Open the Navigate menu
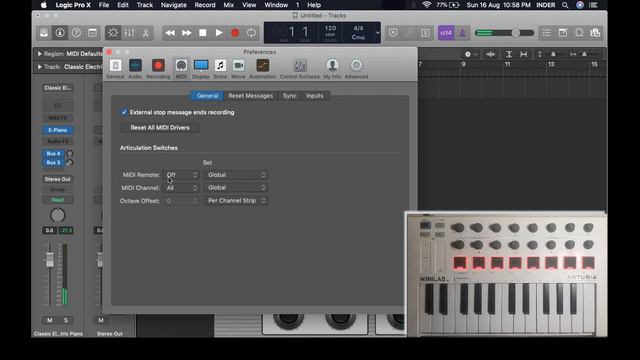Screen dimensions: 640x360 pos(173,5)
